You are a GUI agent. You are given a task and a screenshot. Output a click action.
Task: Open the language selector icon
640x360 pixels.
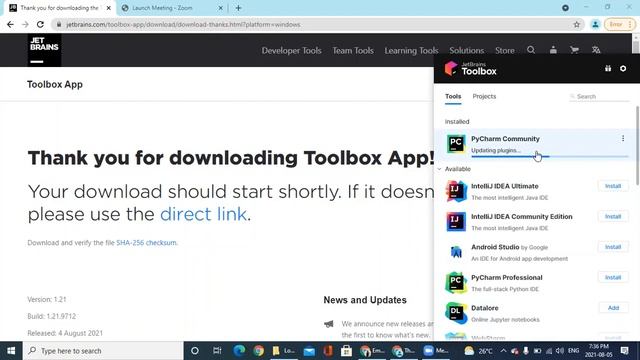[596, 50]
